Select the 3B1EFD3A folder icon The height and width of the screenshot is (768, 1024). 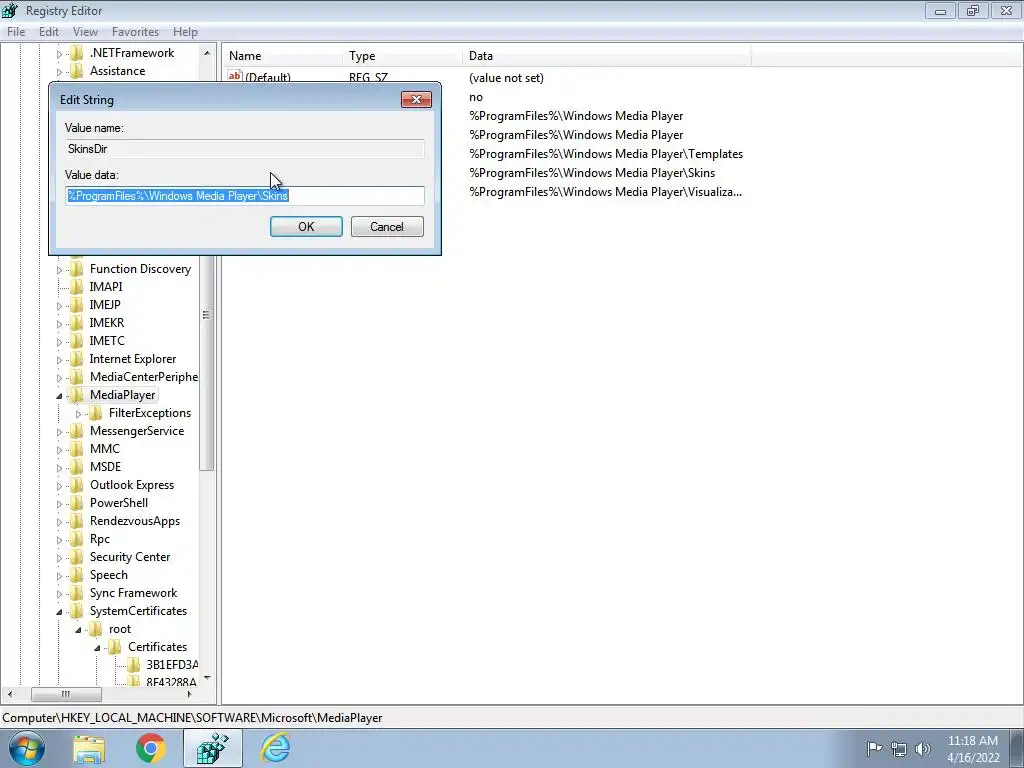click(x=133, y=665)
